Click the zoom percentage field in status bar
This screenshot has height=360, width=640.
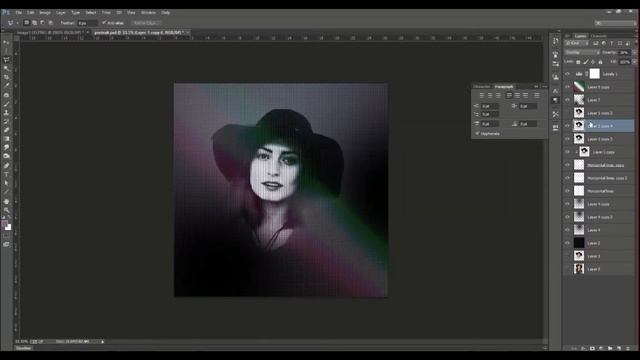click(22, 342)
